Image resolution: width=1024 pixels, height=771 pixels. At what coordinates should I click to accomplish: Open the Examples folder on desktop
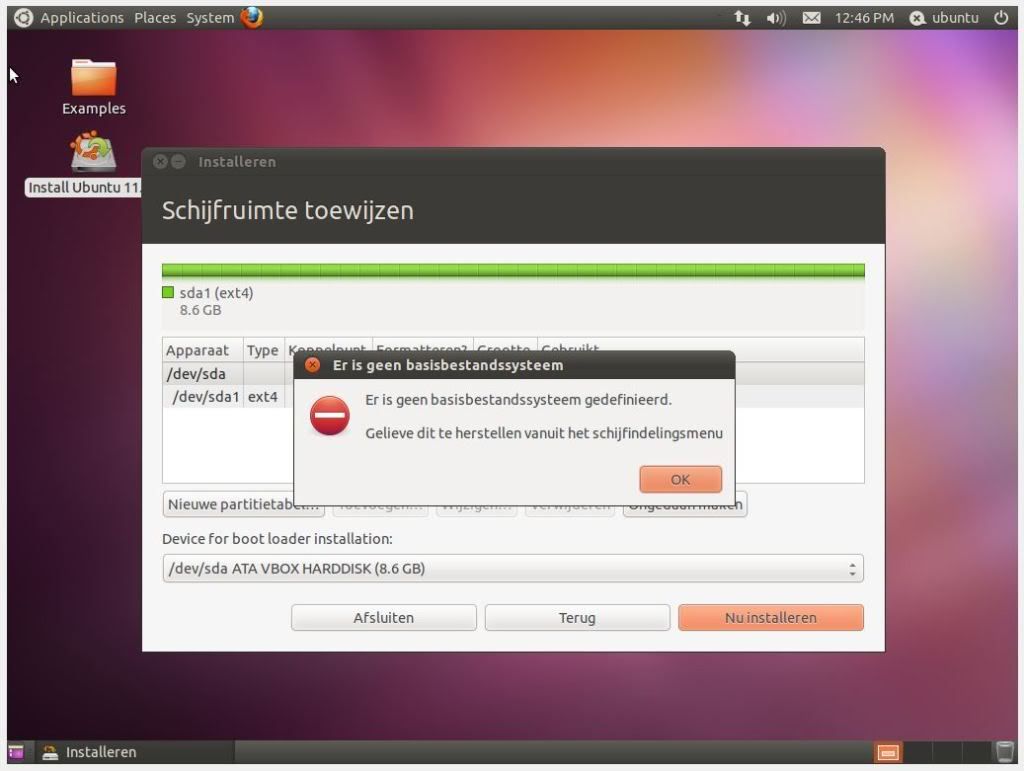pyautogui.click(x=94, y=79)
